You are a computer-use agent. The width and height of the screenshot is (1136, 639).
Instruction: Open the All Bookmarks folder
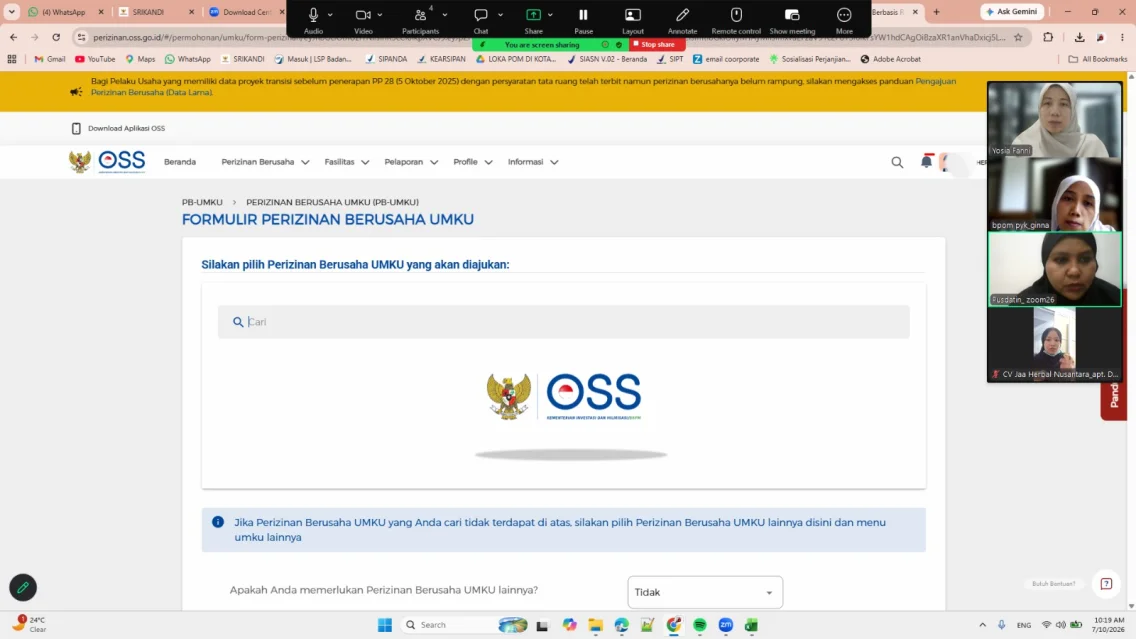coord(1098,59)
